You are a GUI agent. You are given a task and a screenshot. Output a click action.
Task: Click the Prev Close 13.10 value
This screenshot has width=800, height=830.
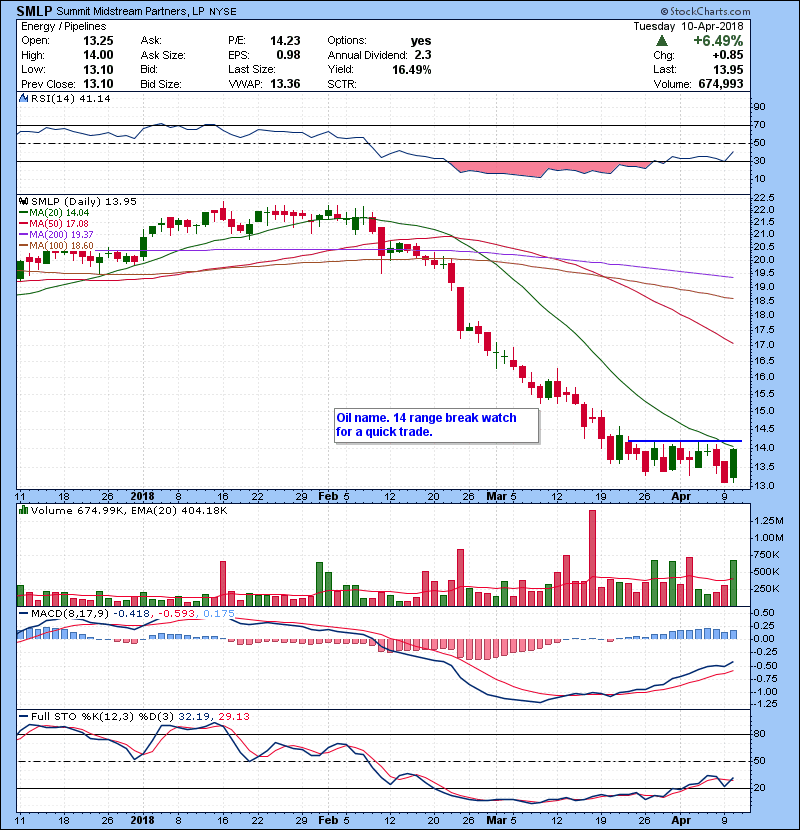point(98,84)
